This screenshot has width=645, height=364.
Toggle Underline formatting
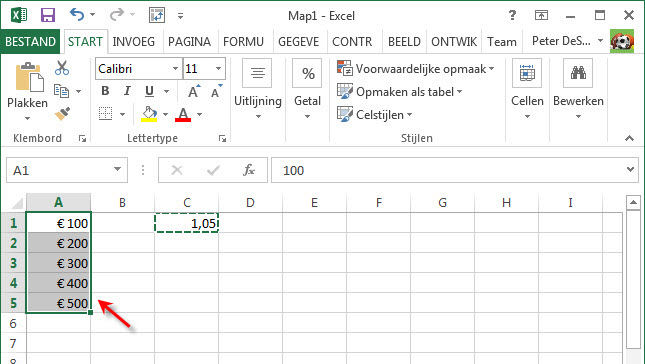coord(149,91)
